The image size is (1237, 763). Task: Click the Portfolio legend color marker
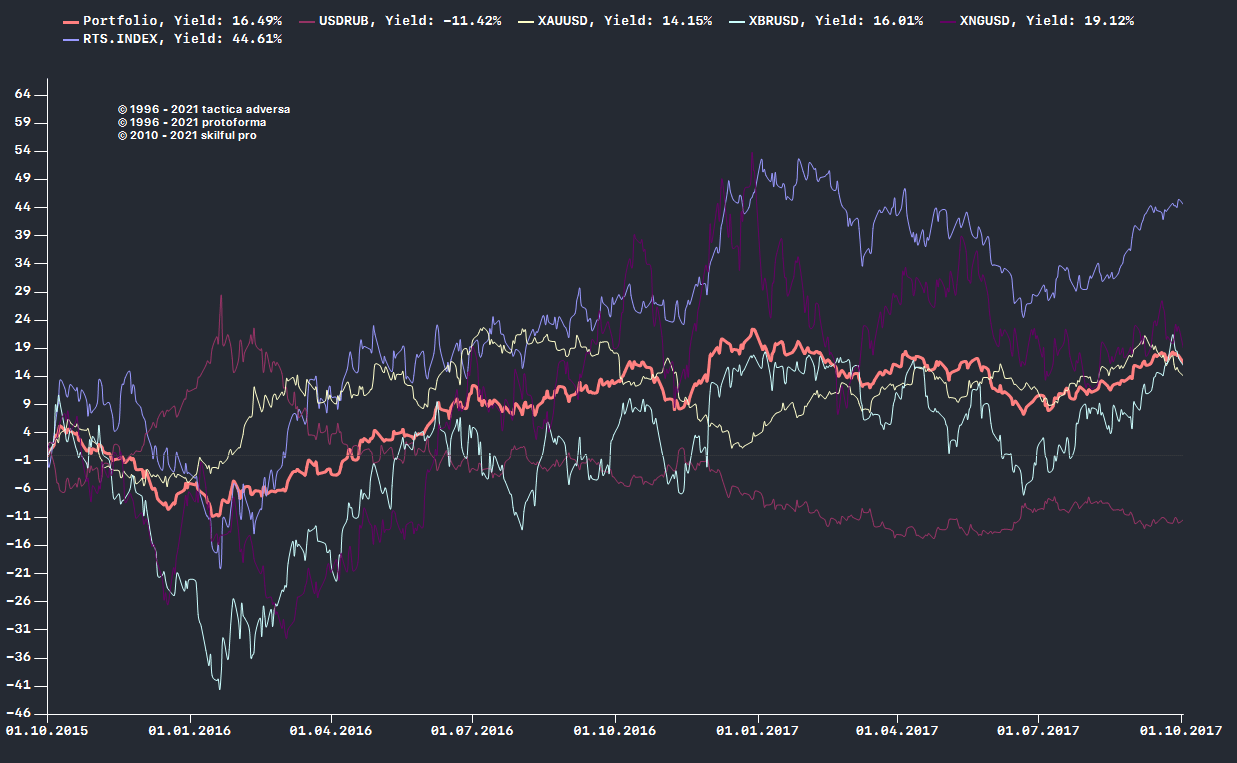(x=71, y=21)
